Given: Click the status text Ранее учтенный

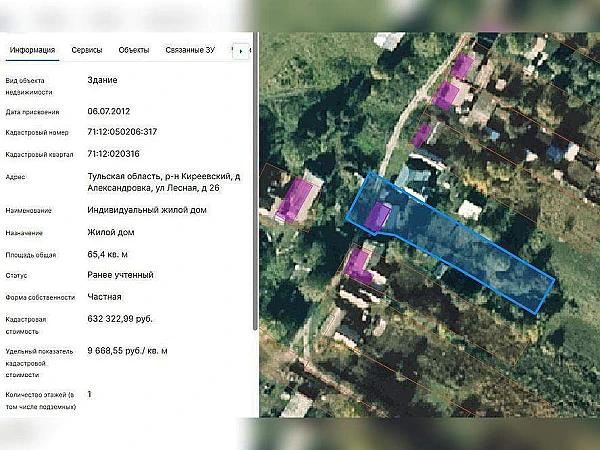Looking at the screenshot, I should pyautogui.click(x=120, y=275).
